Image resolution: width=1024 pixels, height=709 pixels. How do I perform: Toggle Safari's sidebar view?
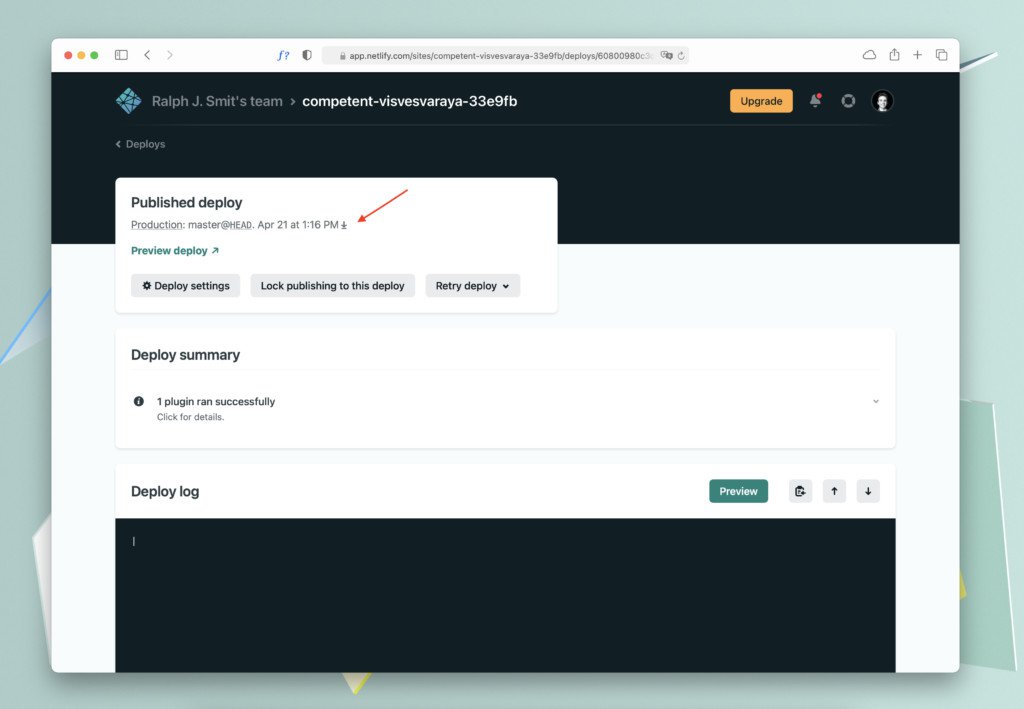click(x=120, y=55)
